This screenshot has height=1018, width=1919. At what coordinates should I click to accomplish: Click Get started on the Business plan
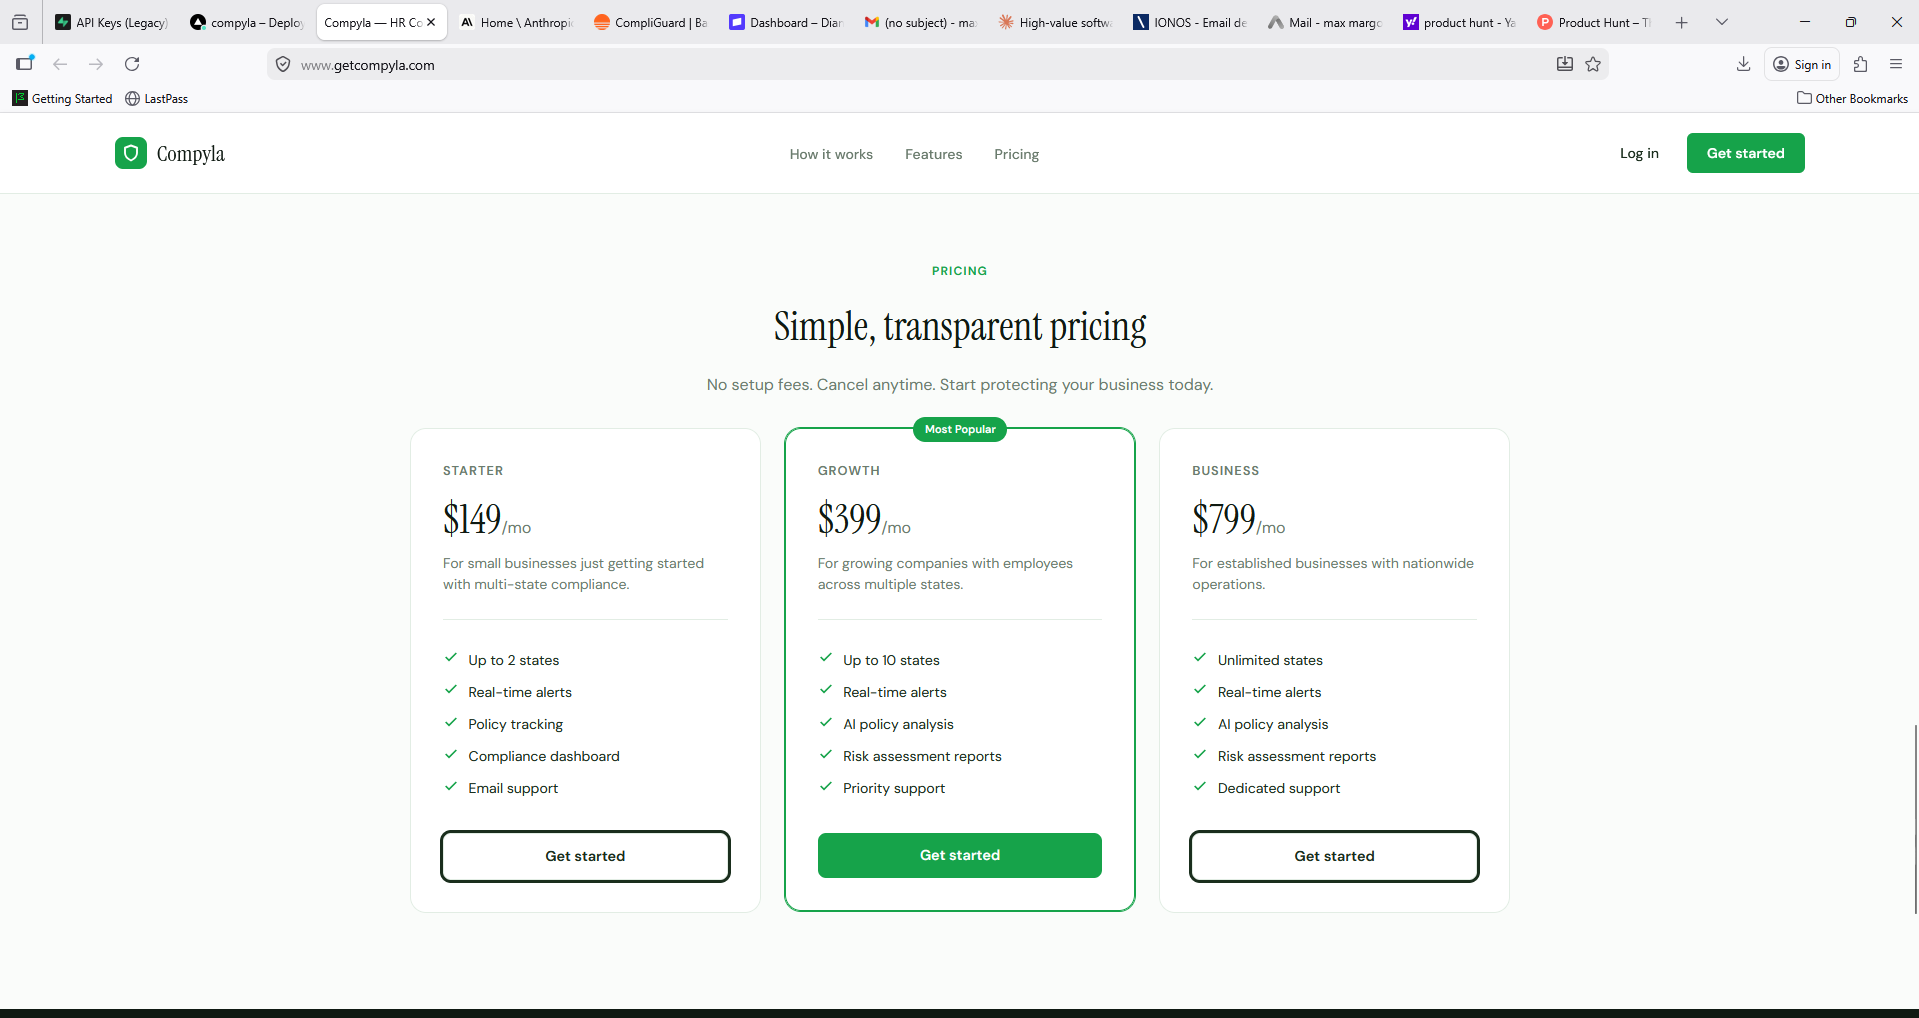[1334, 856]
